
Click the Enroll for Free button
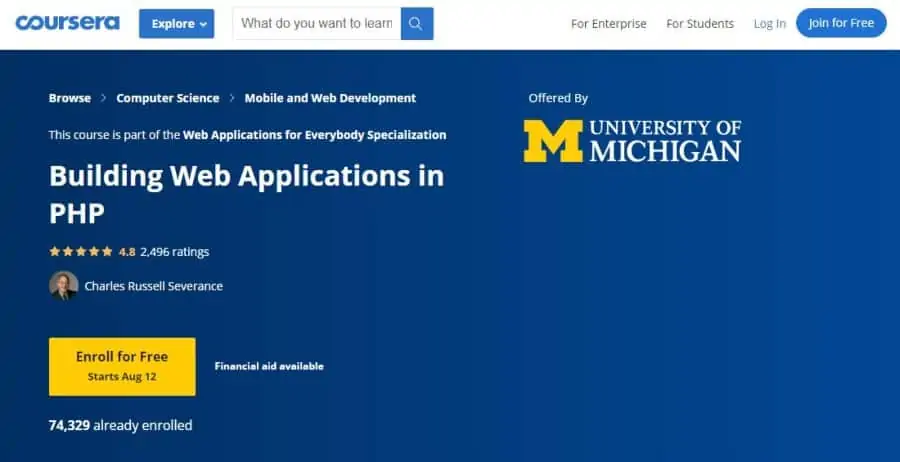[122, 366]
